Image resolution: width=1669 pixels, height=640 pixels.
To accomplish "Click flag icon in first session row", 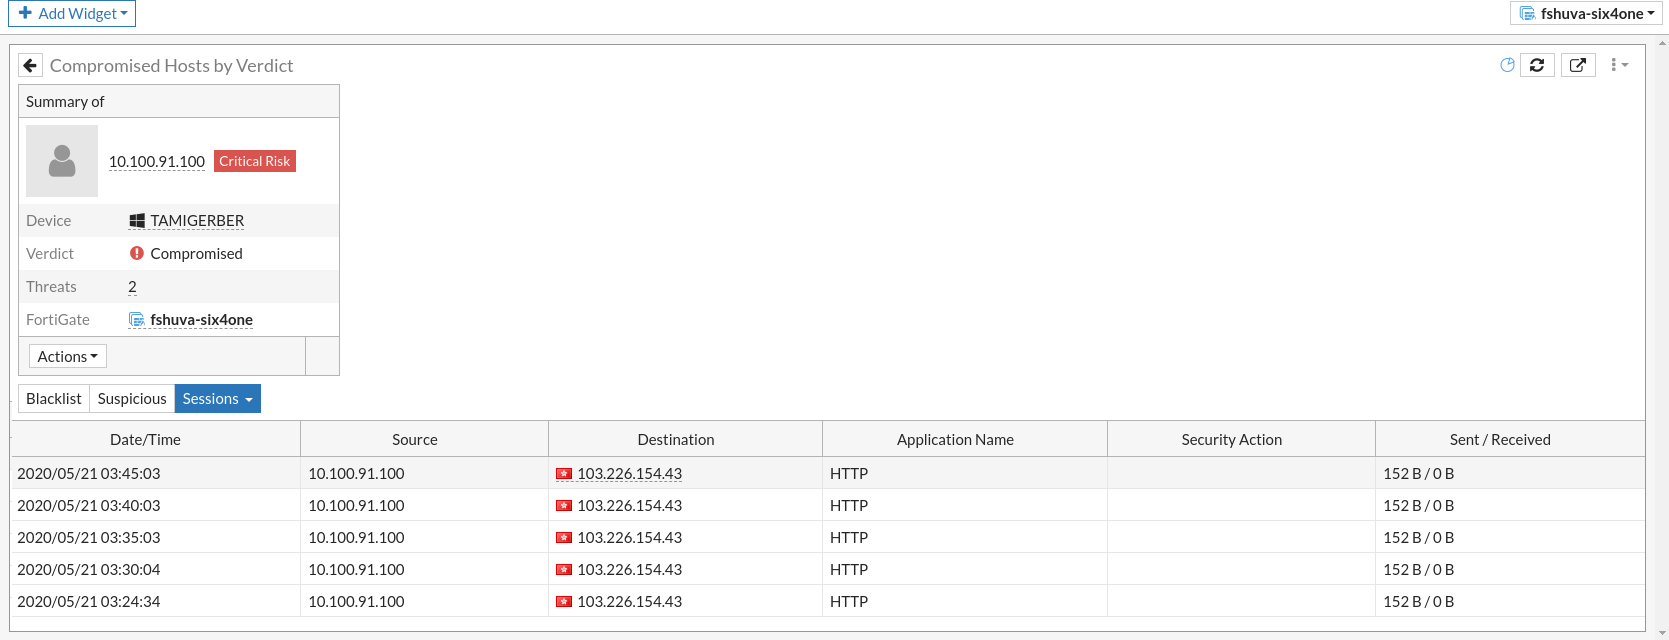I will tap(564, 474).
